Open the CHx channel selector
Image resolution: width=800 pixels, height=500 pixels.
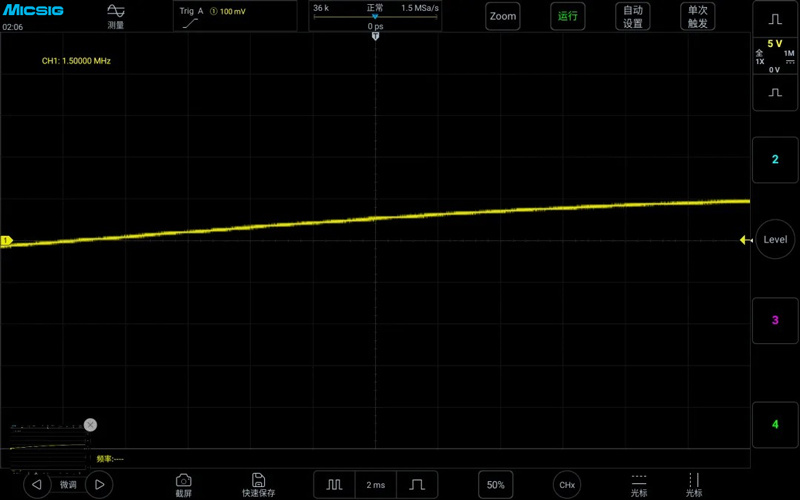point(567,485)
